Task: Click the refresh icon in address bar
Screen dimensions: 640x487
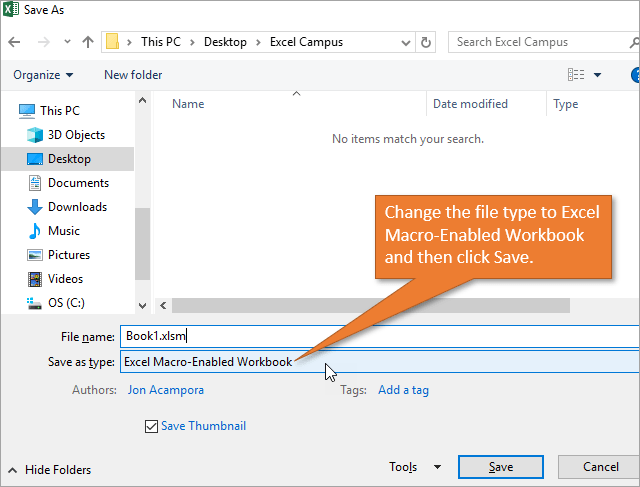Action: 427,43
